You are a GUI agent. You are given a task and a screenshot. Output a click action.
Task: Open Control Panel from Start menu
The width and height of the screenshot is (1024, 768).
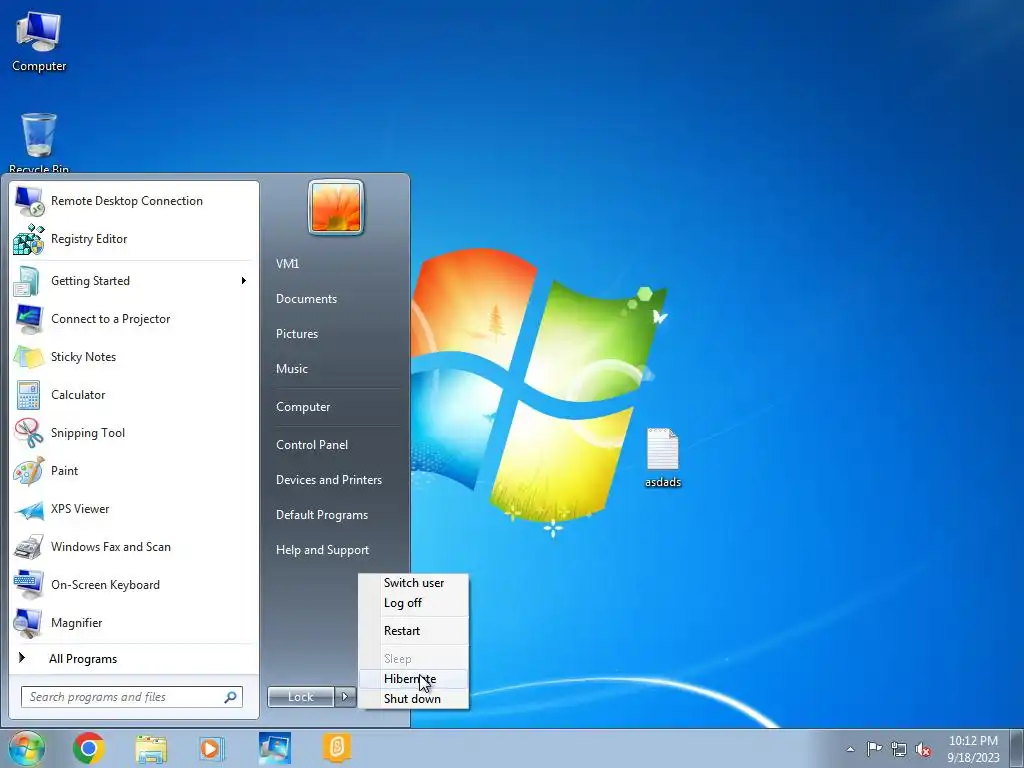pos(312,445)
